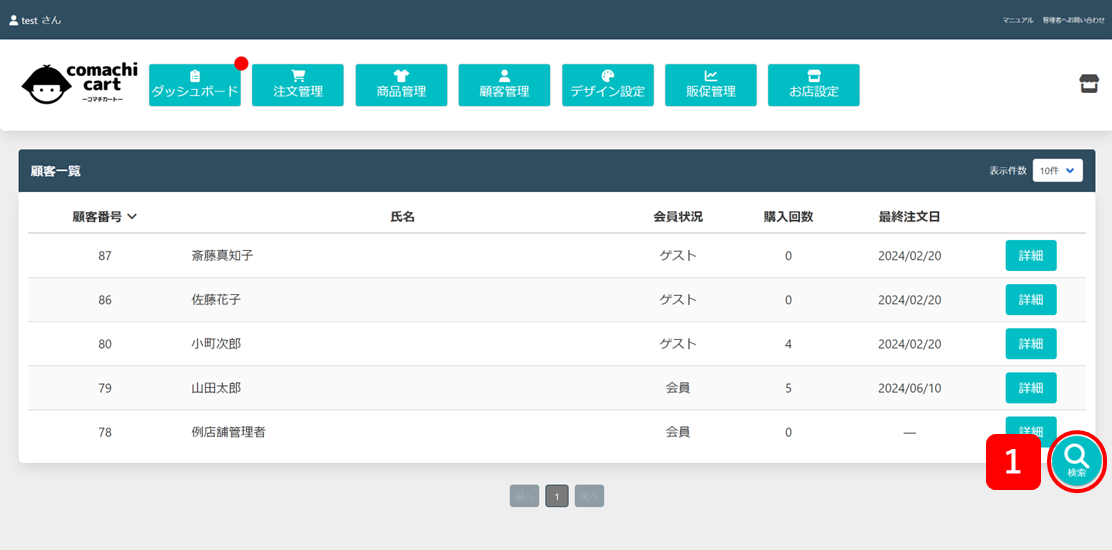The width and height of the screenshot is (1112, 550).
Task: Click the name 小町次郎
Action: click(x=216, y=344)
